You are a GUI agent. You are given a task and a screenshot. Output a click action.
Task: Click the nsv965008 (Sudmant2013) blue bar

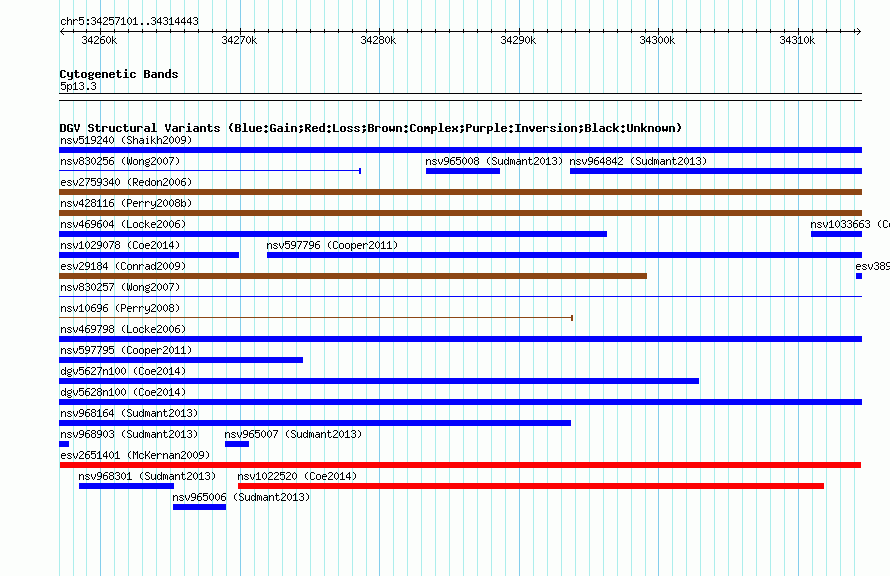click(463, 171)
